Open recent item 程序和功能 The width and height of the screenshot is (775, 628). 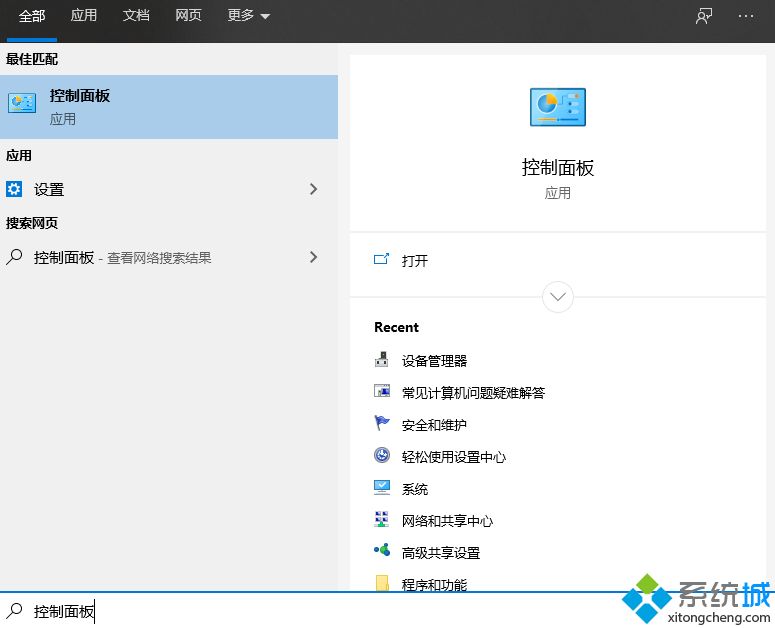pos(434,585)
